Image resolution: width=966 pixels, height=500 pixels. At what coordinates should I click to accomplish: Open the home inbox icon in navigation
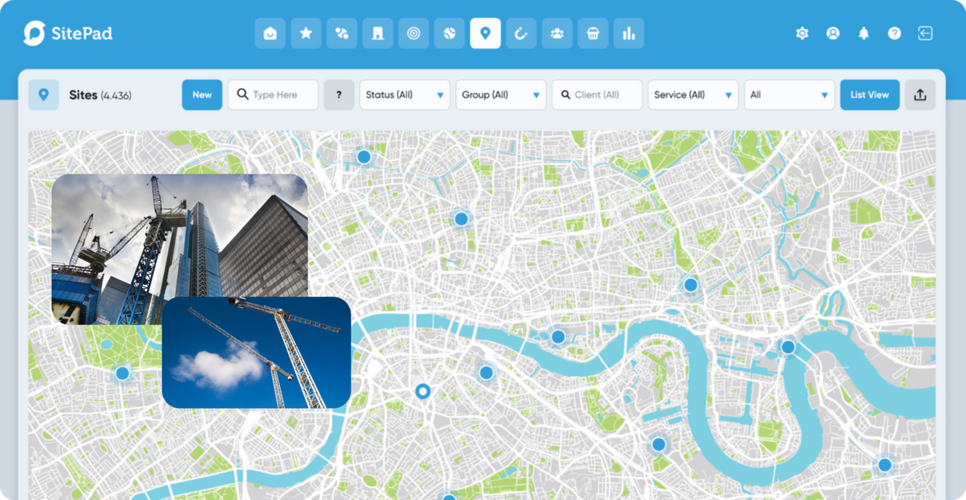point(270,33)
